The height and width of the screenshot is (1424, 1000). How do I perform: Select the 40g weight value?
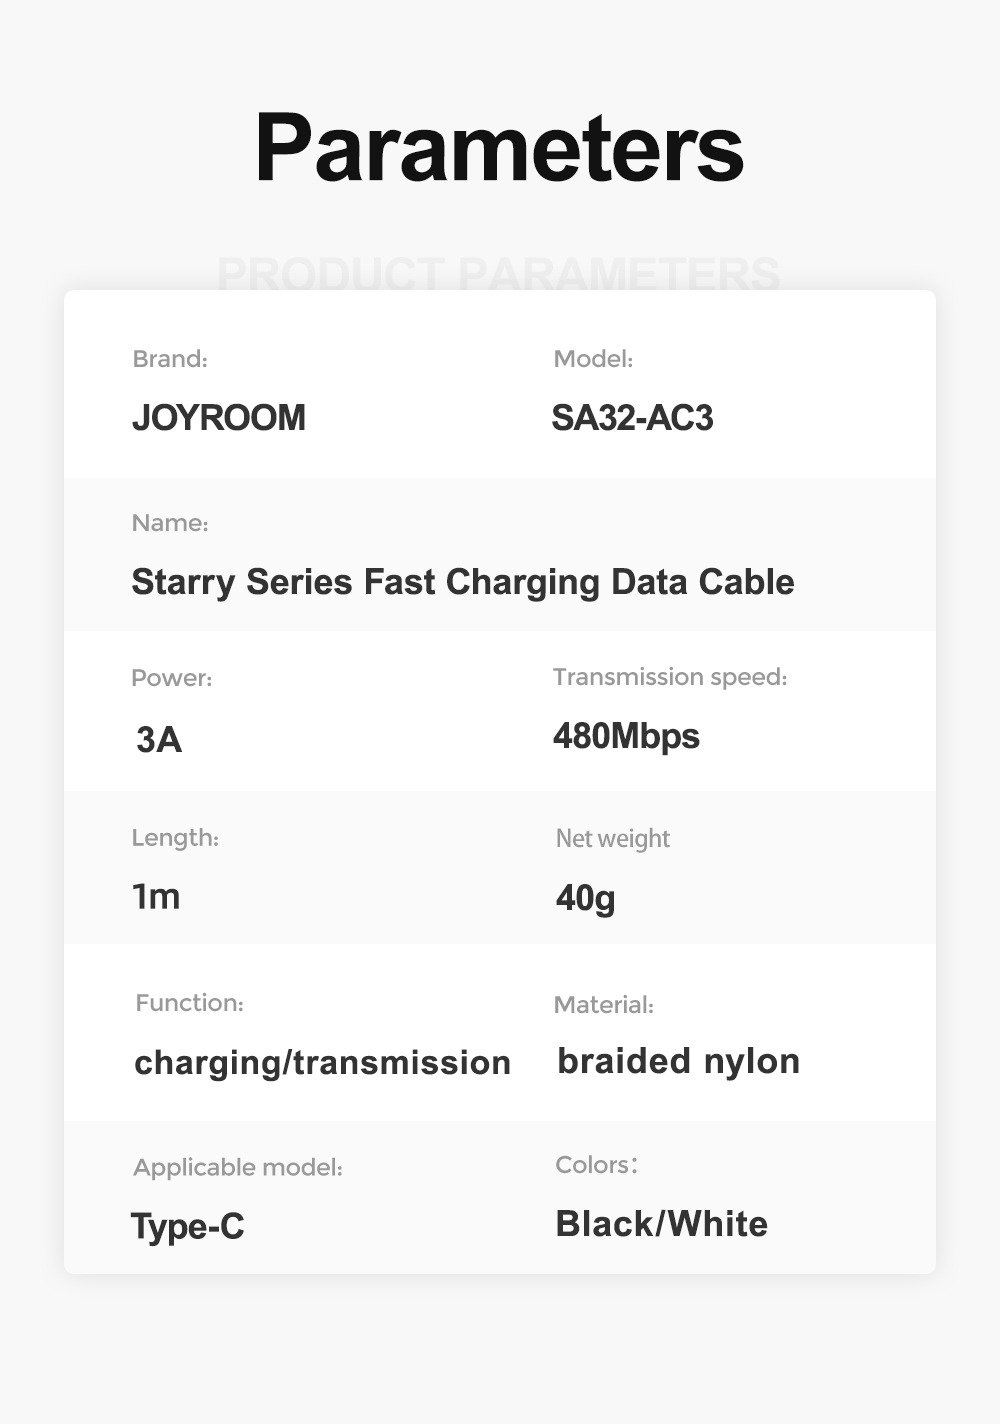pyautogui.click(x=585, y=898)
